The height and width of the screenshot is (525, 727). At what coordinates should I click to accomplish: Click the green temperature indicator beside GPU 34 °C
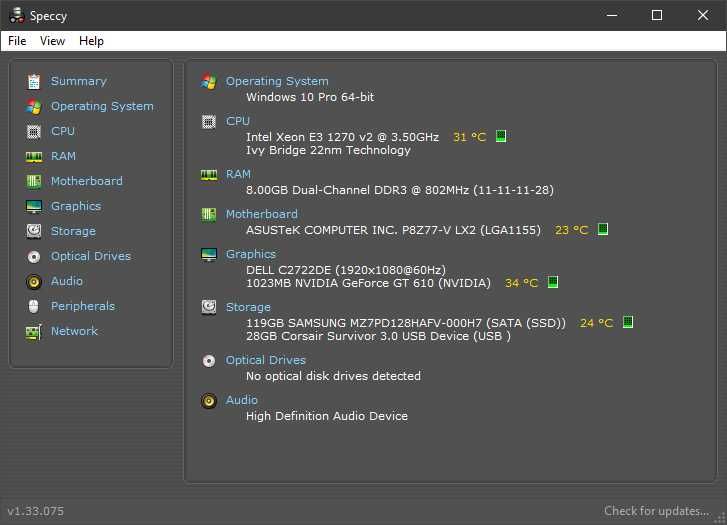(553, 282)
